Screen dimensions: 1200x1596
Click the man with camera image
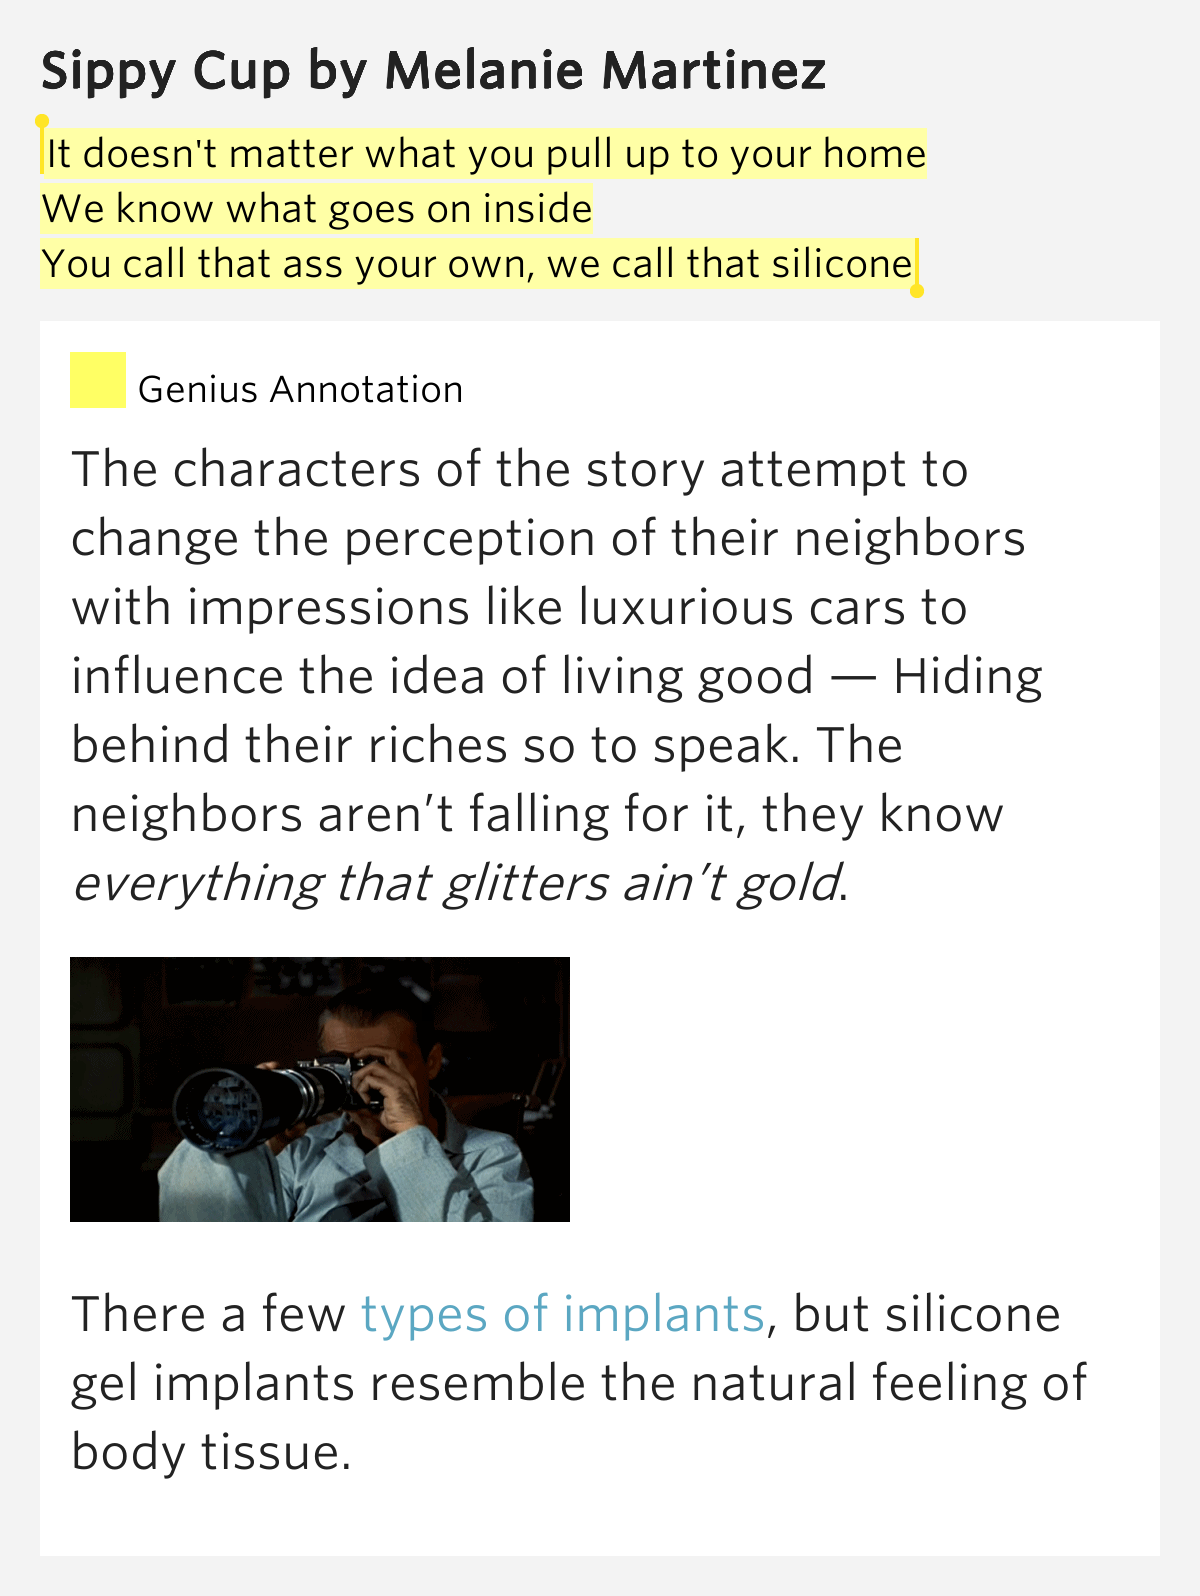pyautogui.click(x=320, y=1089)
